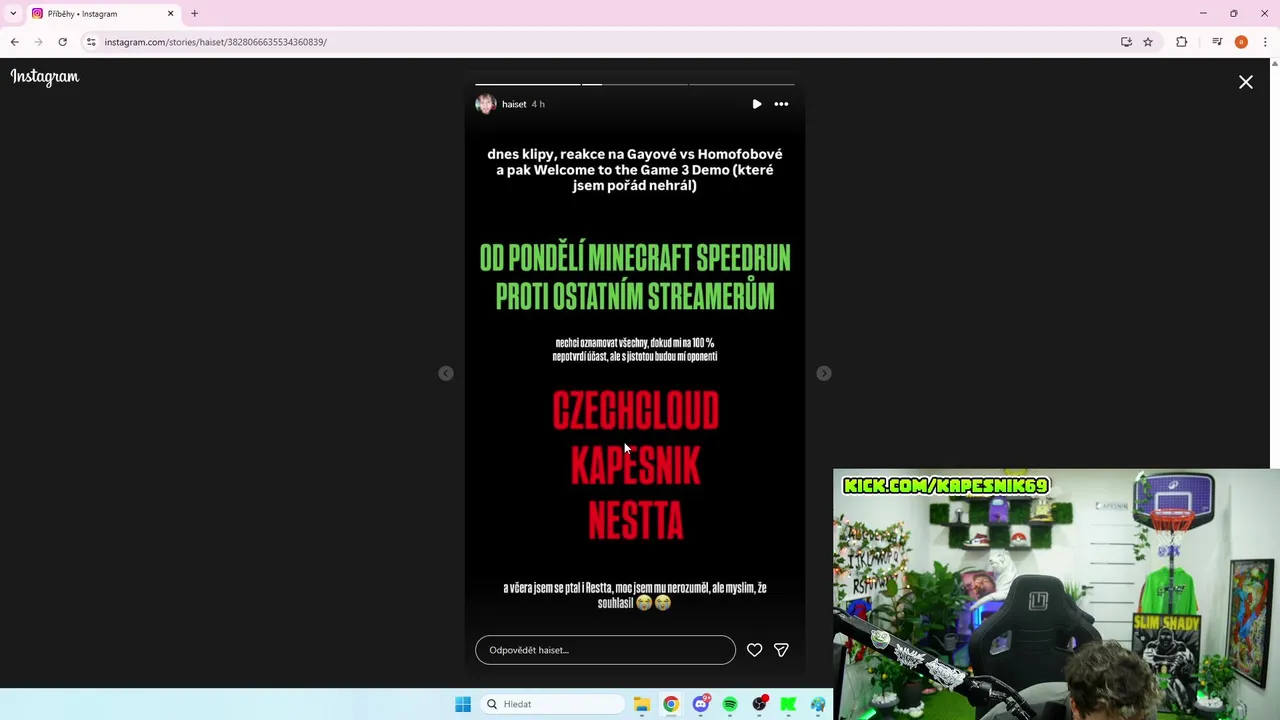Open Spotify from taskbar
The width and height of the screenshot is (1280, 720).
pyautogui.click(x=730, y=704)
